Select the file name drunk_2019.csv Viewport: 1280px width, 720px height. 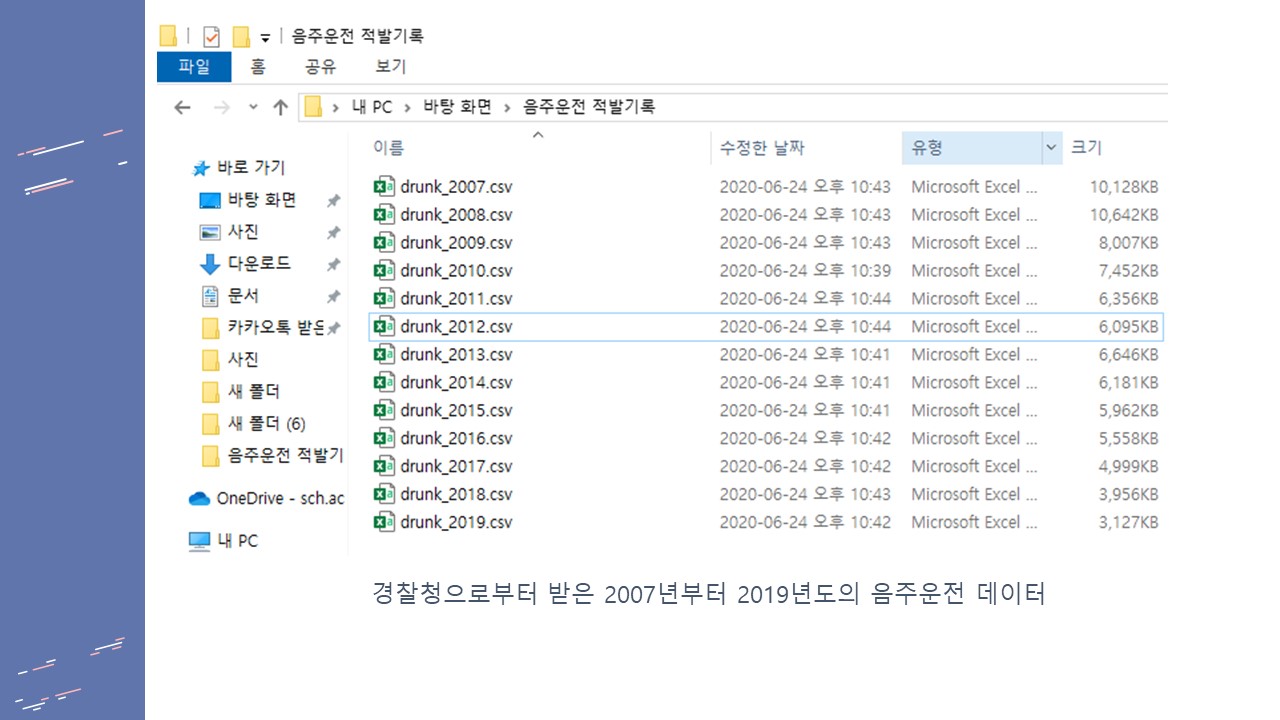(x=457, y=523)
